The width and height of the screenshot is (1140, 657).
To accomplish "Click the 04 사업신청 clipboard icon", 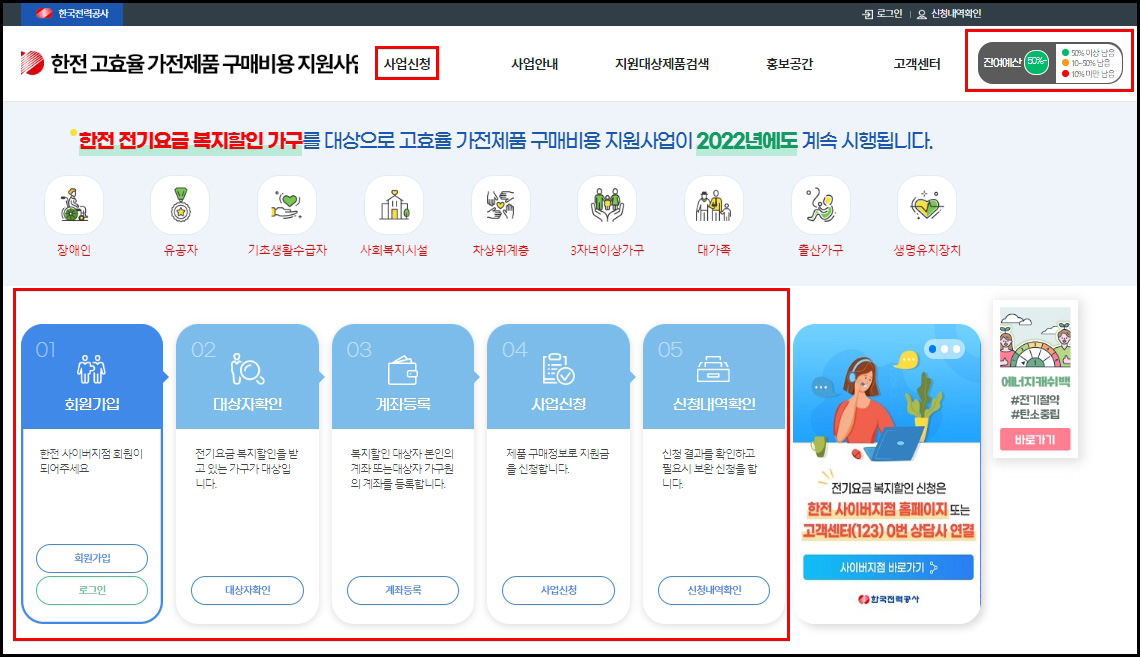I will [x=558, y=369].
